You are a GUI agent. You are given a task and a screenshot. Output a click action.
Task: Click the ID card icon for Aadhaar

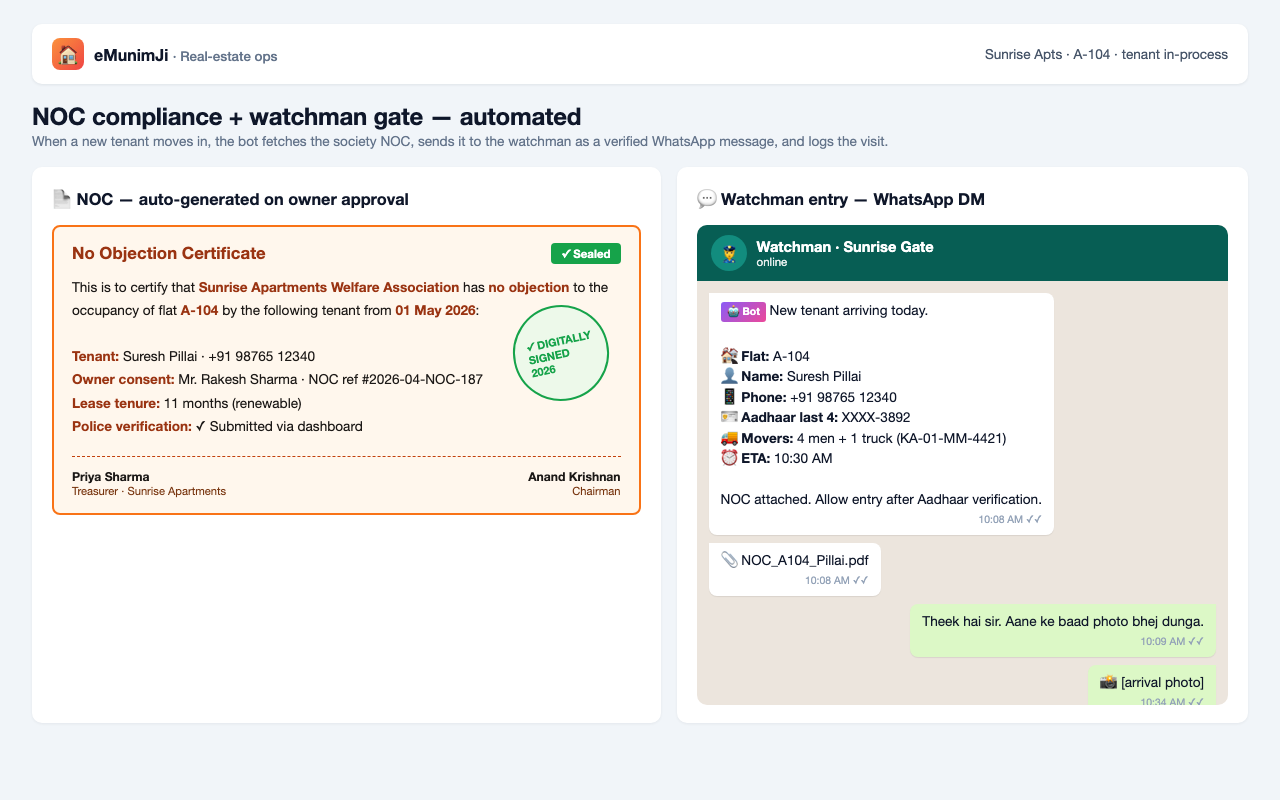[729, 417]
